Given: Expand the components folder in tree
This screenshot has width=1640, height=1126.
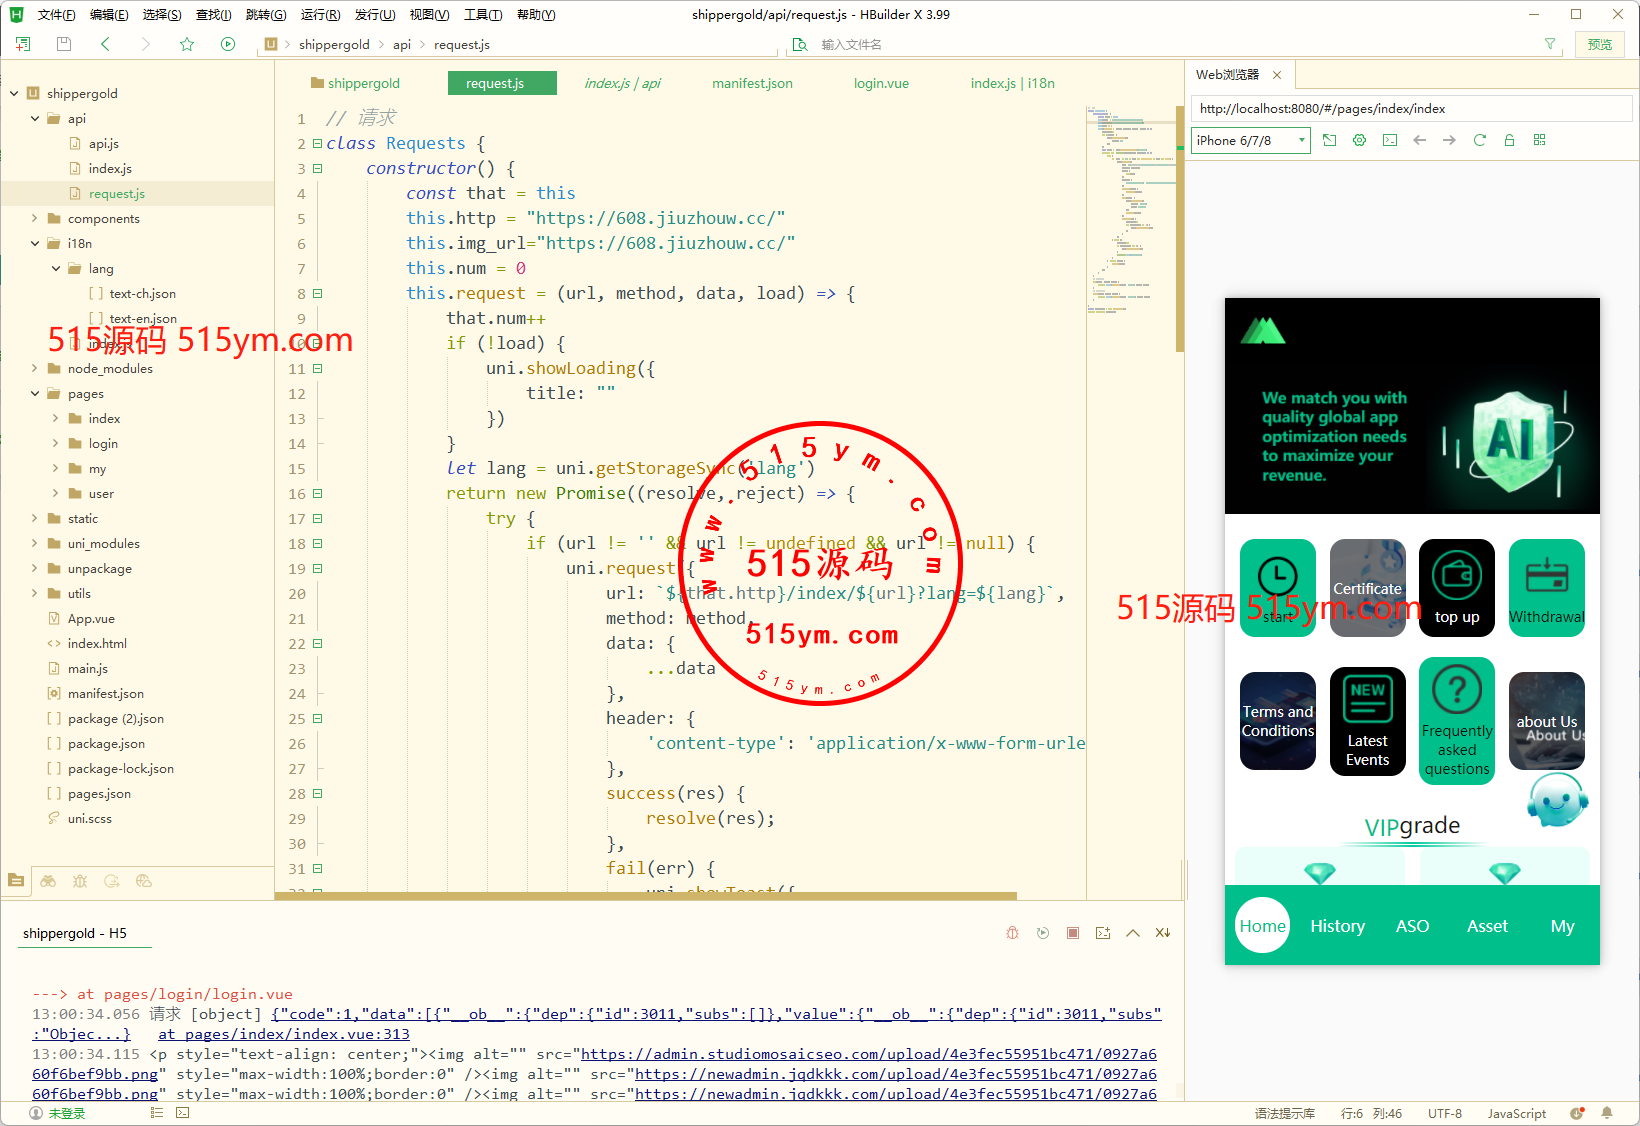Looking at the screenshot, I should (x=35, y=219).
